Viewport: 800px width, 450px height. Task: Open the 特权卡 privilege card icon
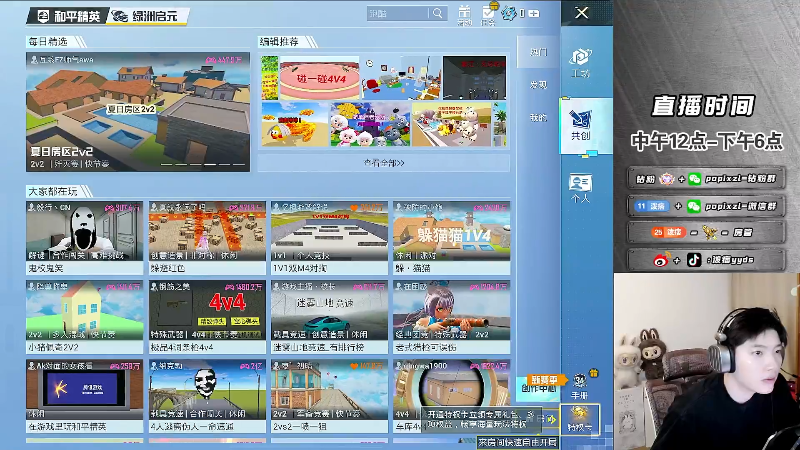580,418
